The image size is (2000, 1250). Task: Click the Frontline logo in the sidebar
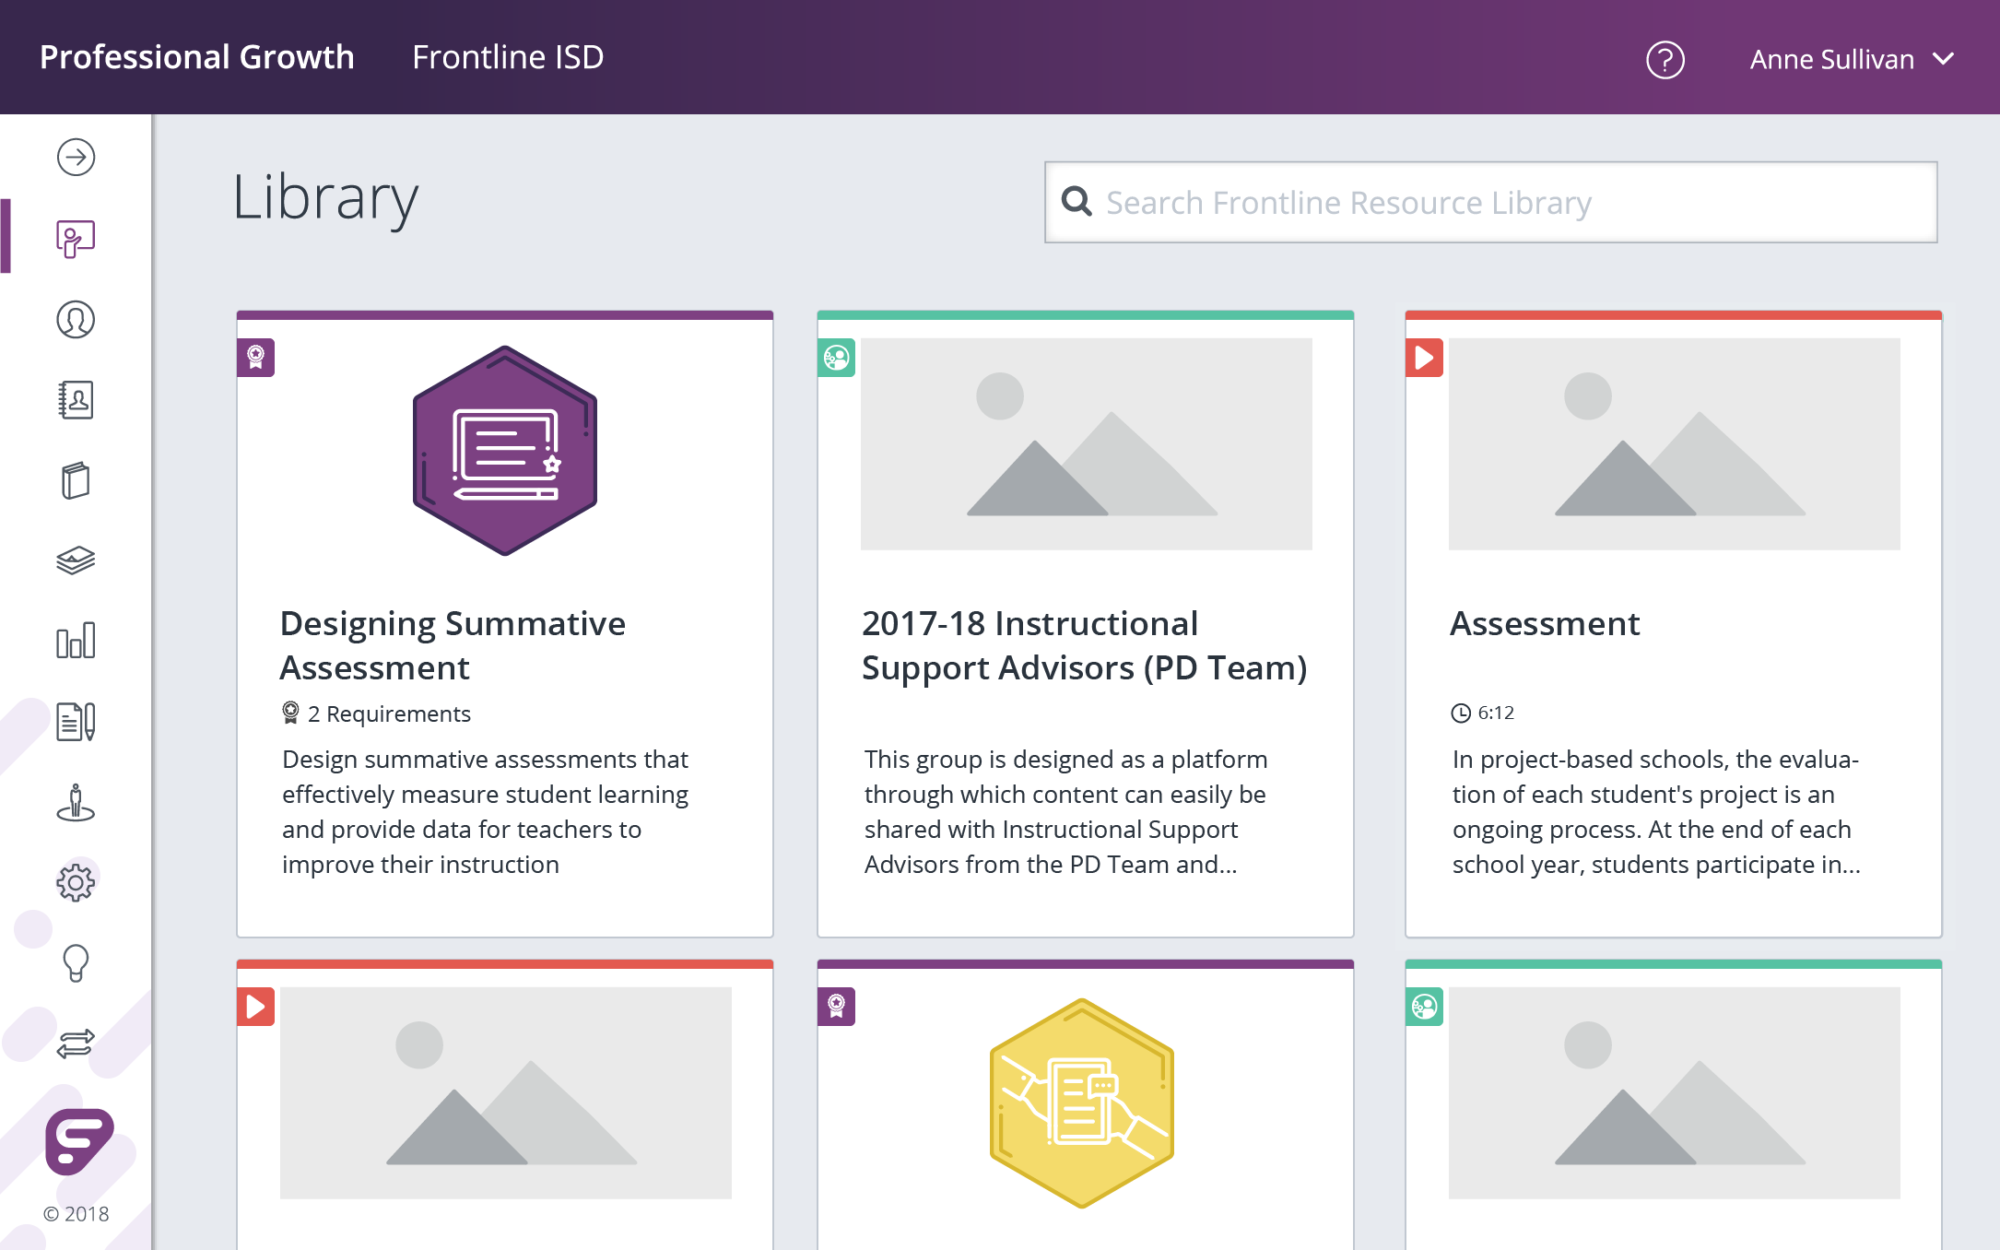(x=79, y=1141)
